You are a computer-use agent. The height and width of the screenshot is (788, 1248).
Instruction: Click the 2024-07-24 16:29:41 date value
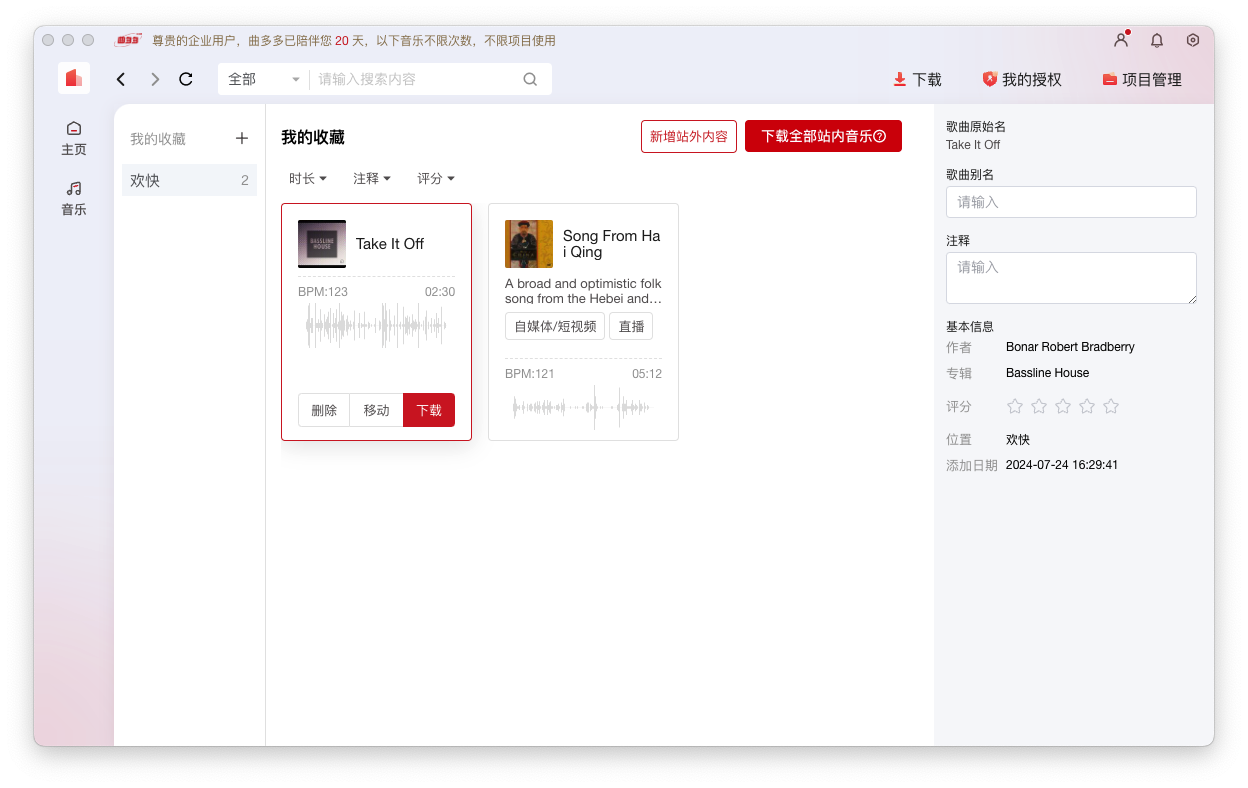pyautogui.click(x=1062, y=465)
